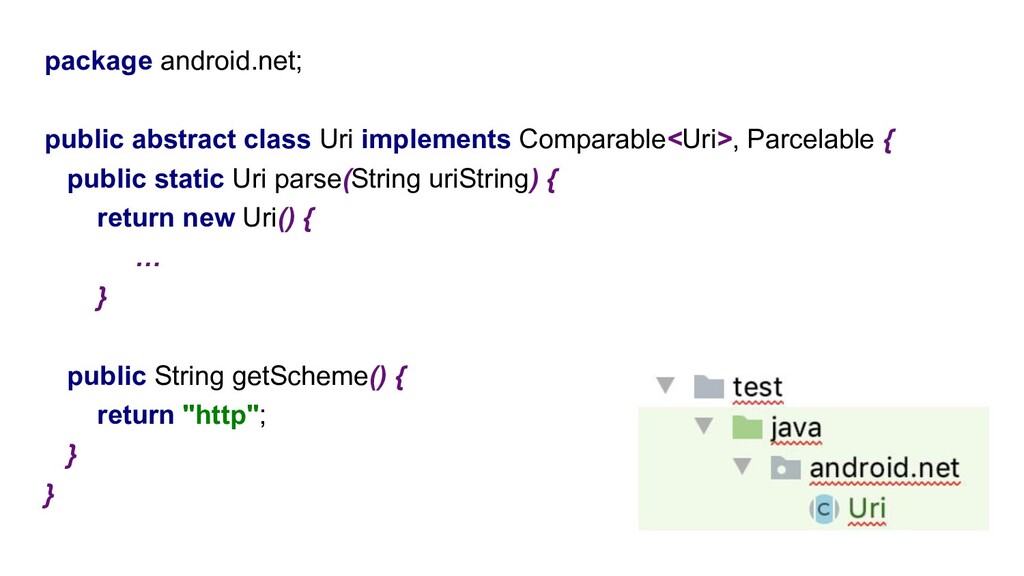Click the package keyword in code
This screenshot has width=1024, height=576.
pyautogui.click(x=99, y=62)
